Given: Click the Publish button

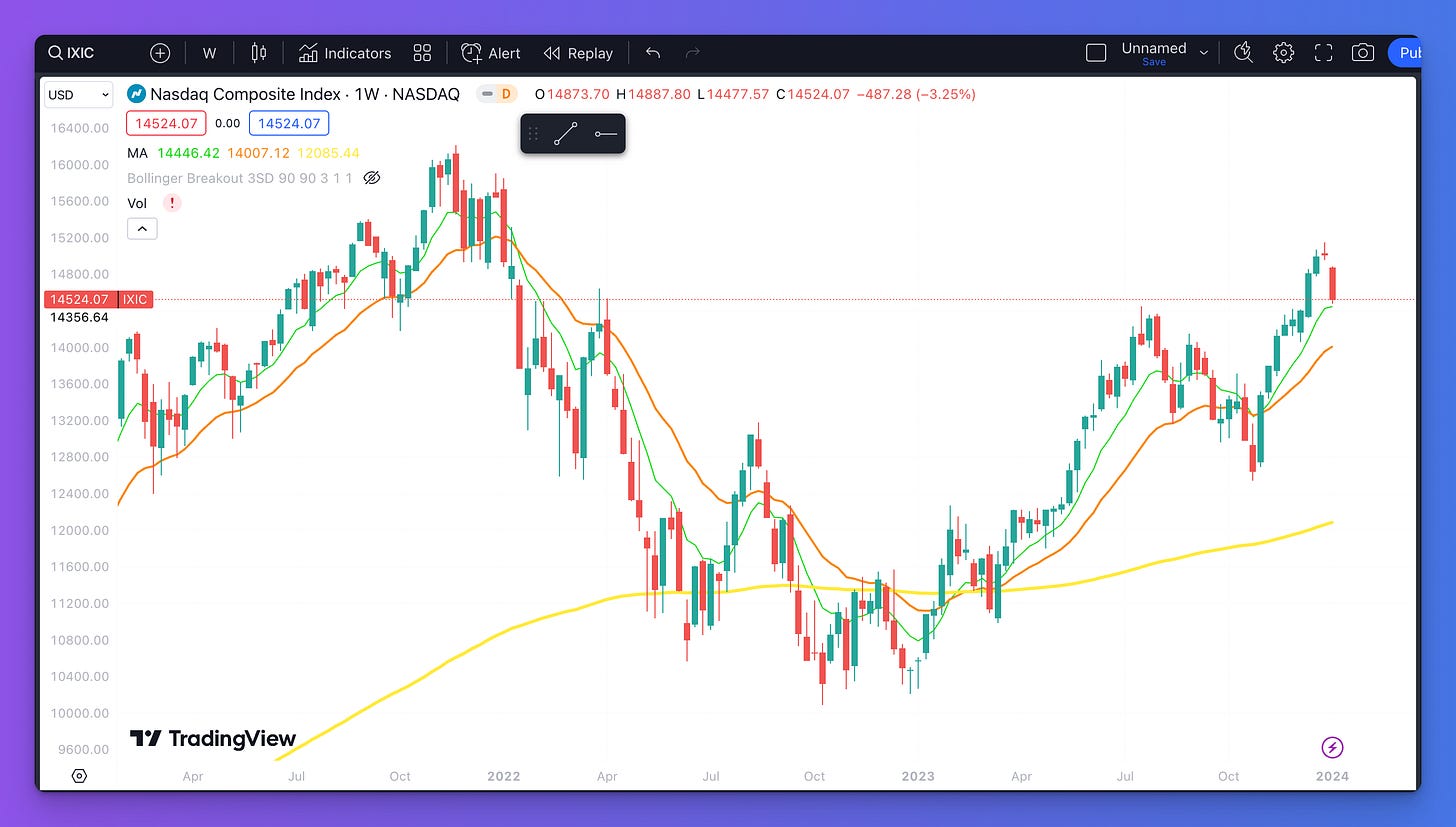Looking at the screenshot, I should pyautogui.click(x=1404, y=53).
